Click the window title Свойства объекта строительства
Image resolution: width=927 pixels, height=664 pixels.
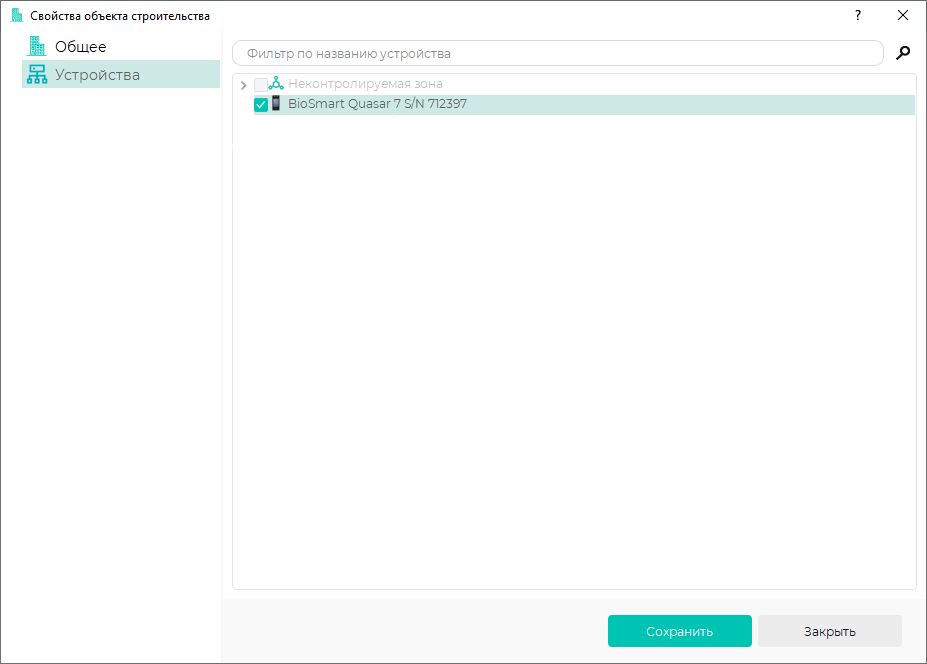120,15
